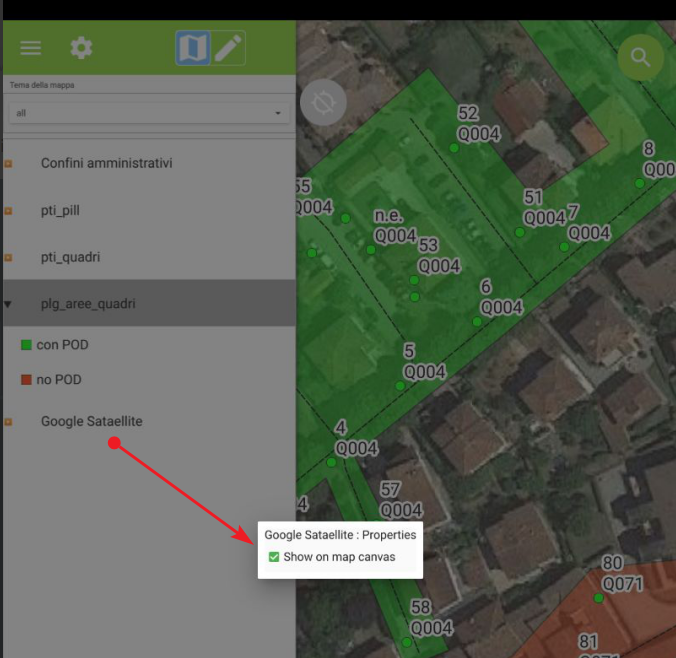Click the red no POD legend swatch
This screenshot has width=676, height=658.
tap(27, 380)
